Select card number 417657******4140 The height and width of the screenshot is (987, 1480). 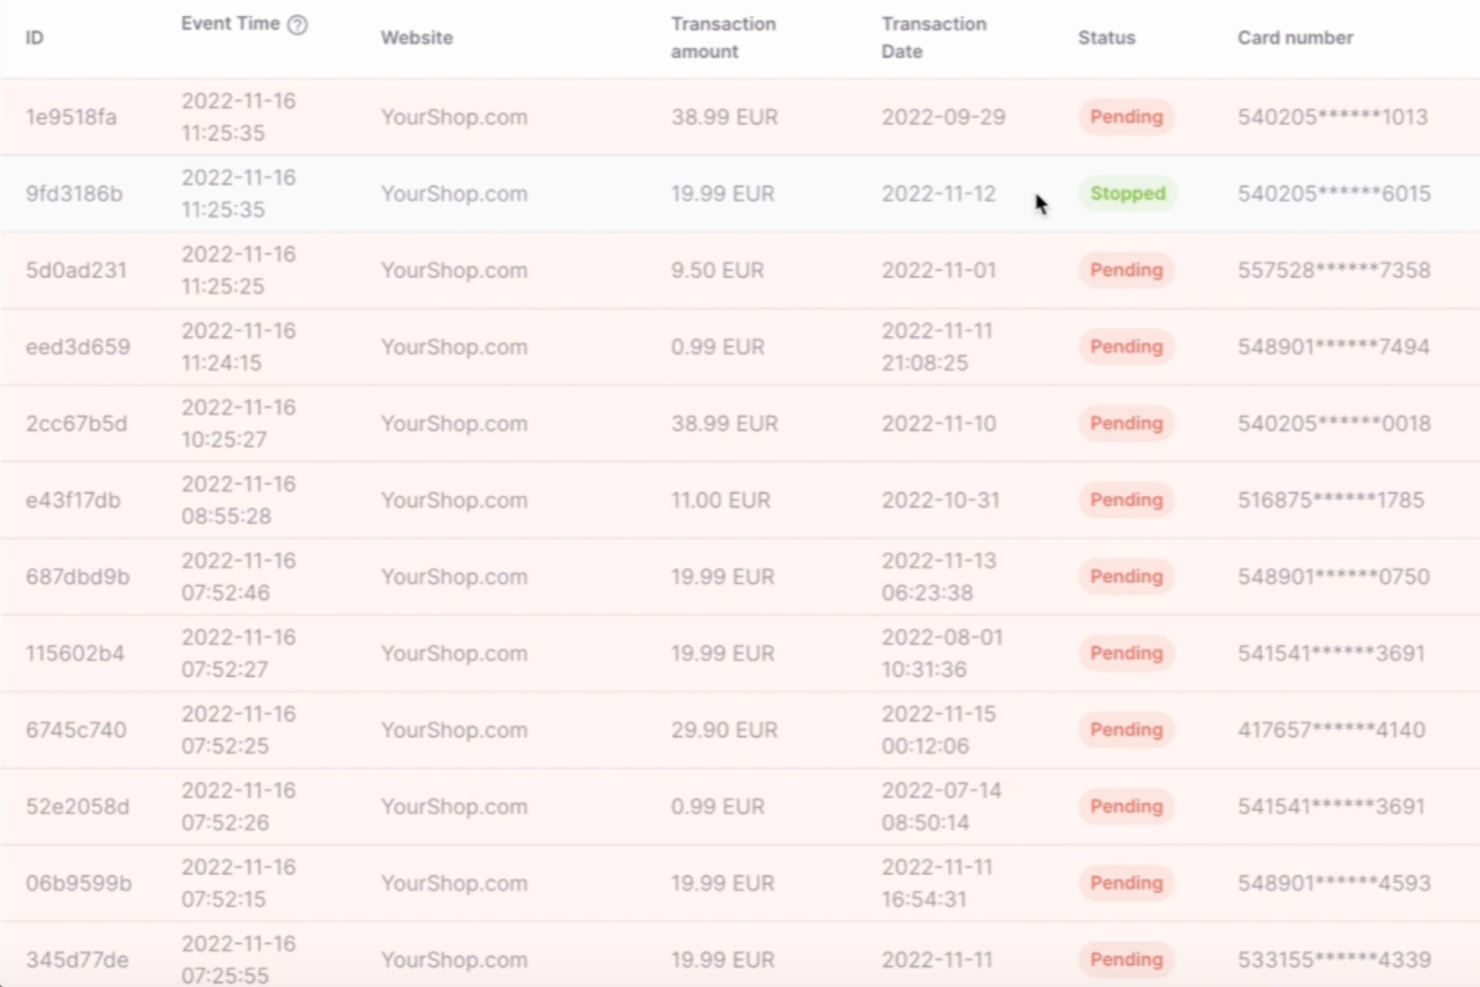click(x=1334, y=729)
